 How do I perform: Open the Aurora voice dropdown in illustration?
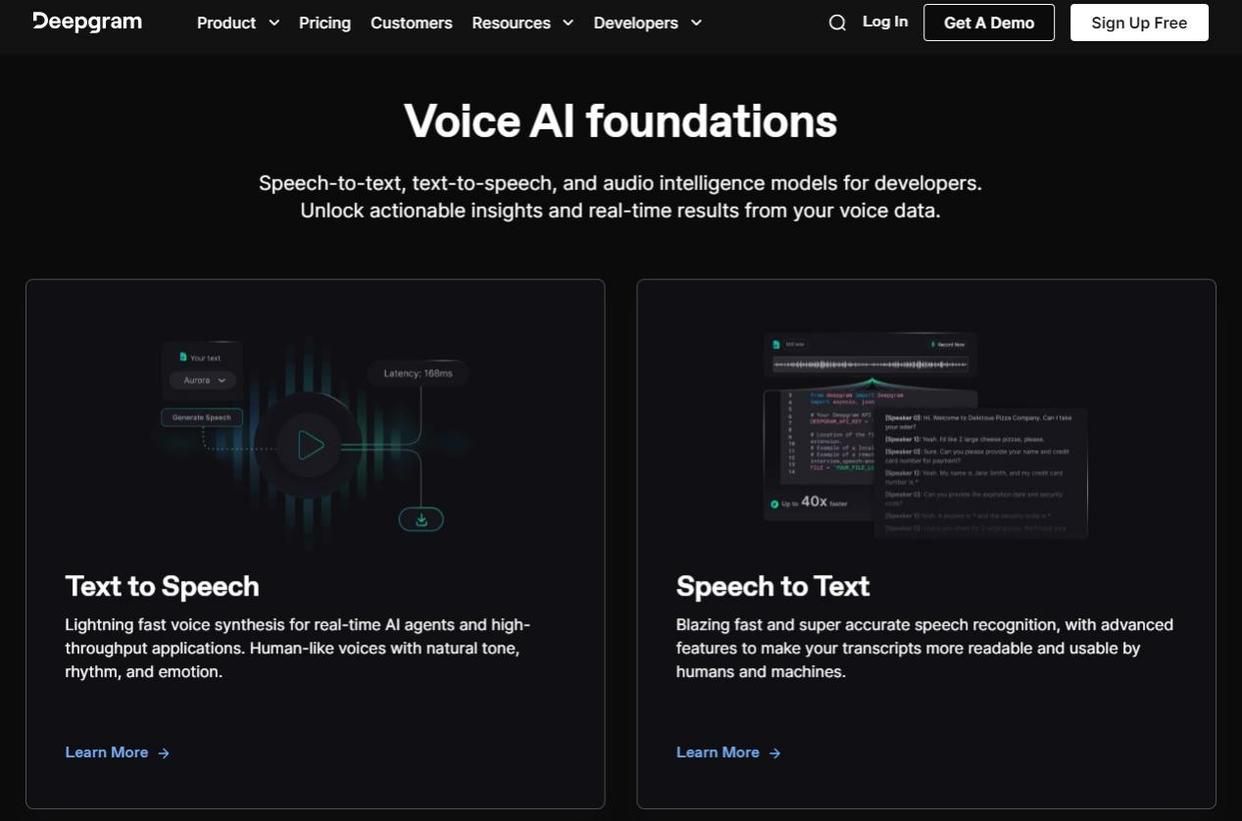pos(203,381)
